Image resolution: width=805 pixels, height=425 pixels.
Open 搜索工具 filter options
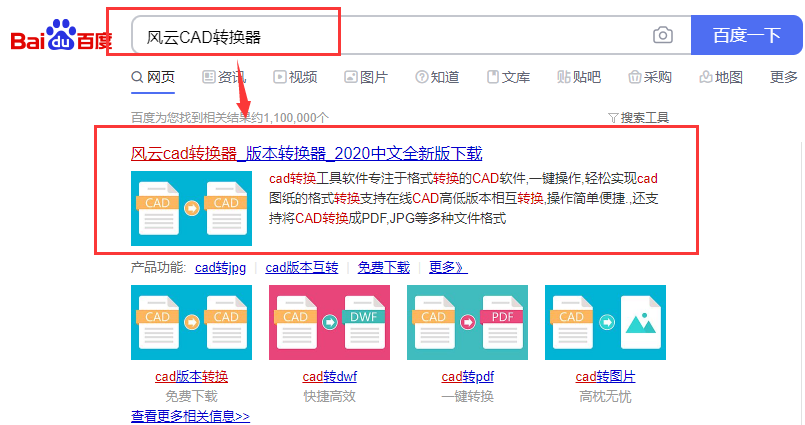tap(639, 118)
